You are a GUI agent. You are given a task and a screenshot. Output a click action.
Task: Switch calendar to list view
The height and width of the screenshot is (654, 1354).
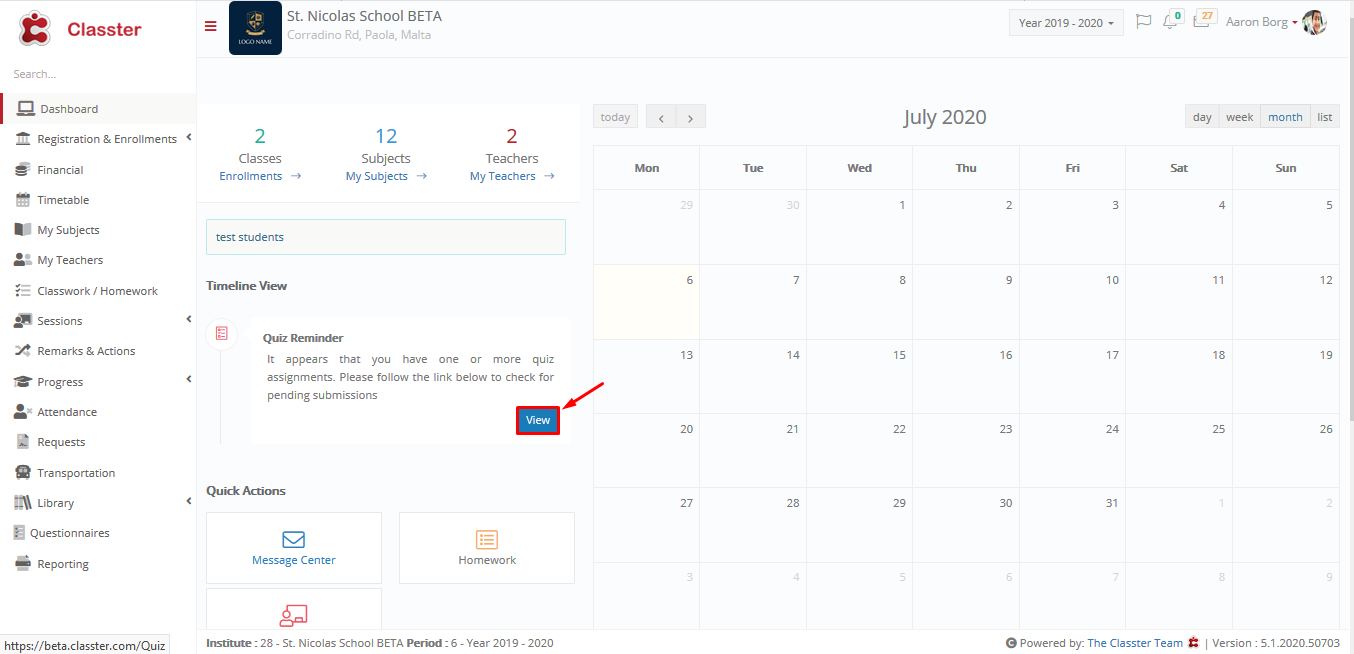pyautogui.click(x=1325, y=117)
